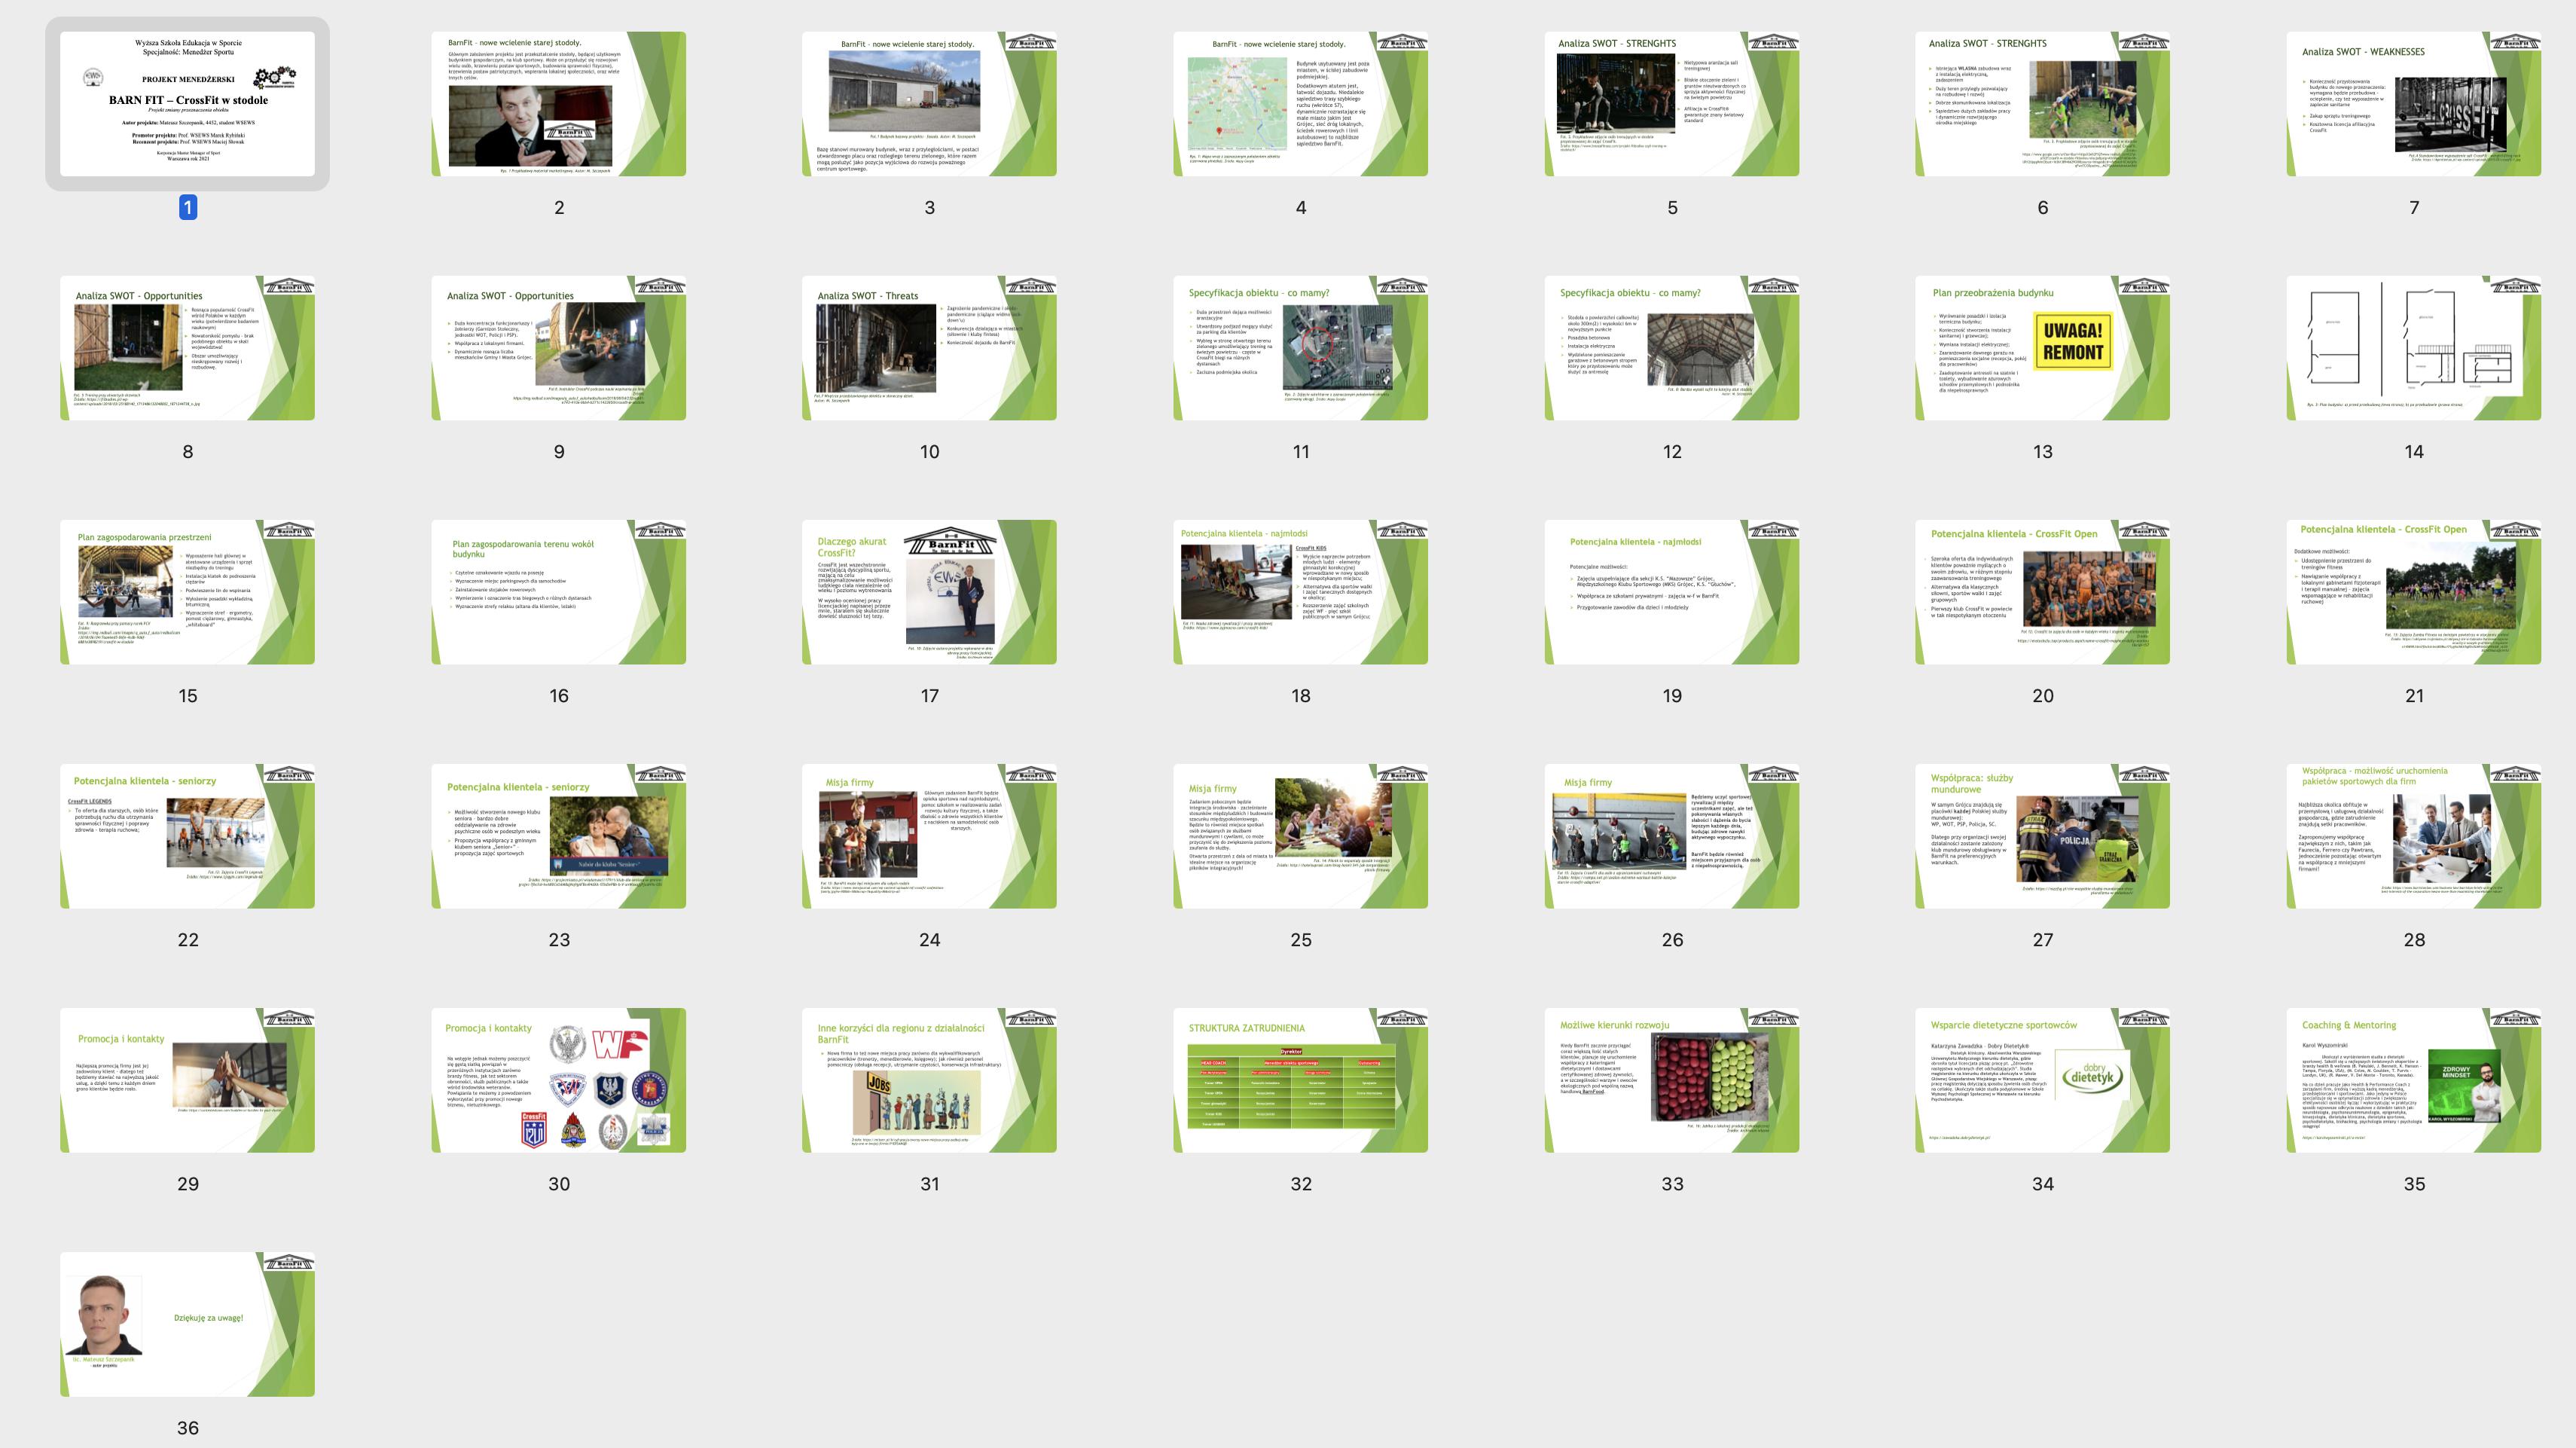
Task: Click slide 32 STRUKTURA ZATRUDNIENIA table
Action: point(1300,1079)
